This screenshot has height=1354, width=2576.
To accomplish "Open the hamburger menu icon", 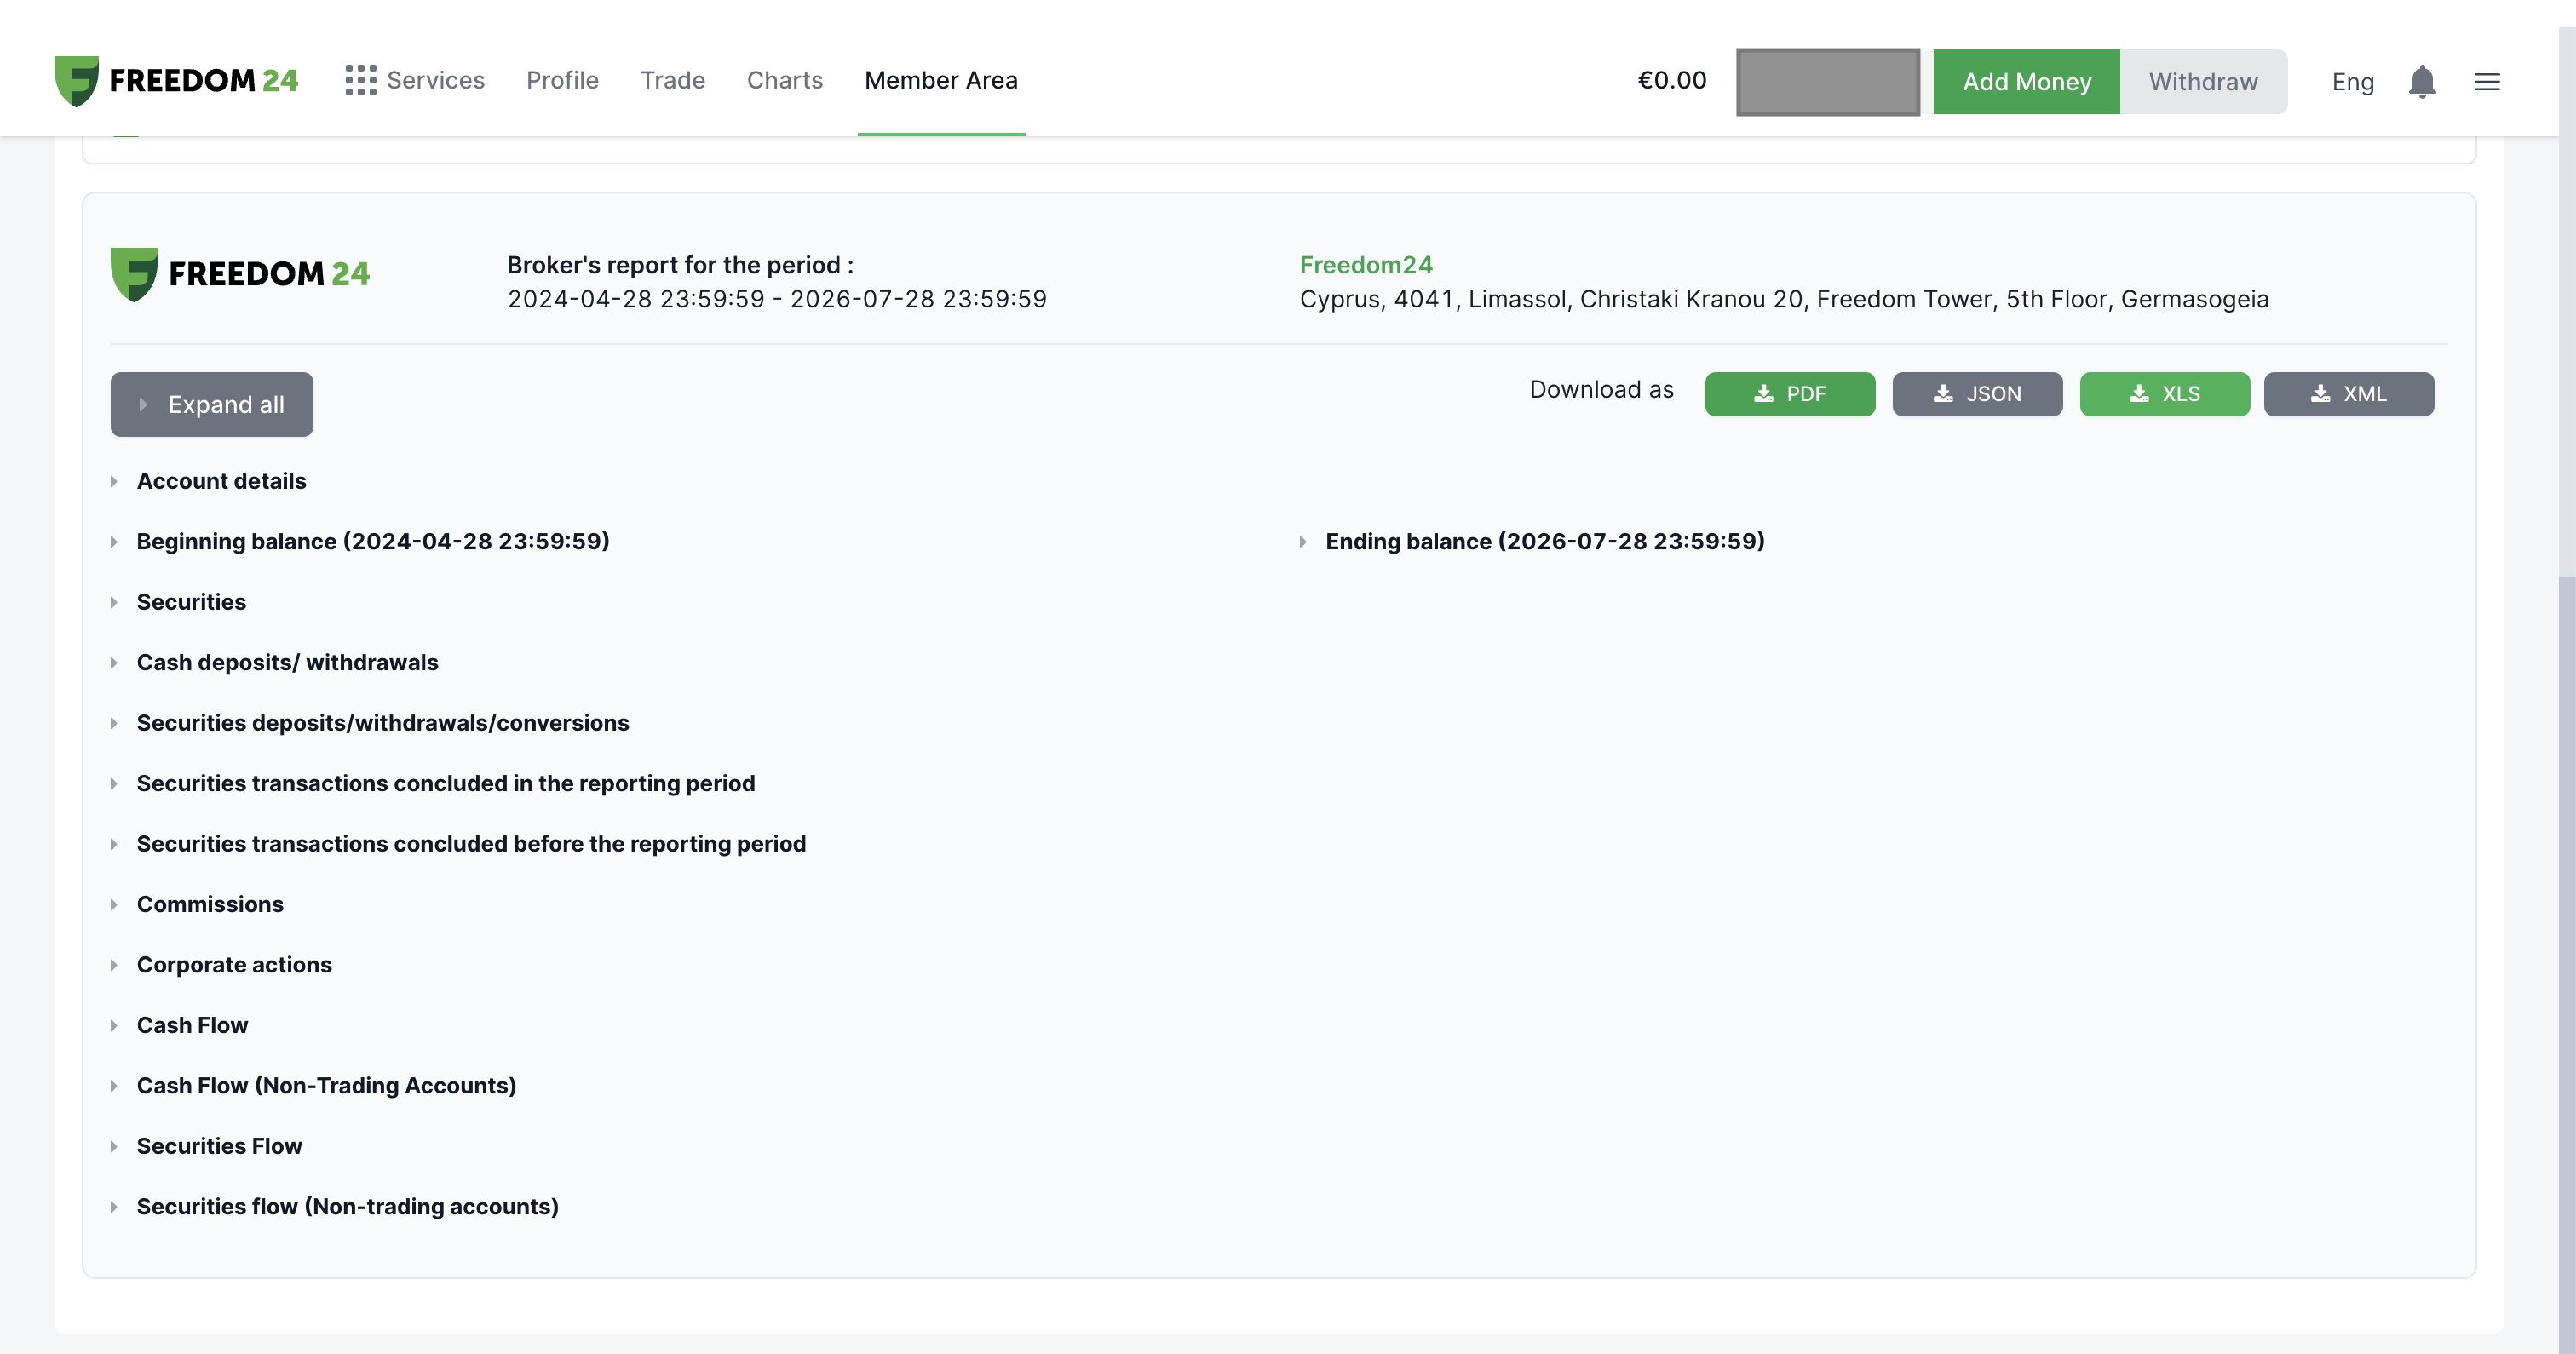I will click(2487, 82).
